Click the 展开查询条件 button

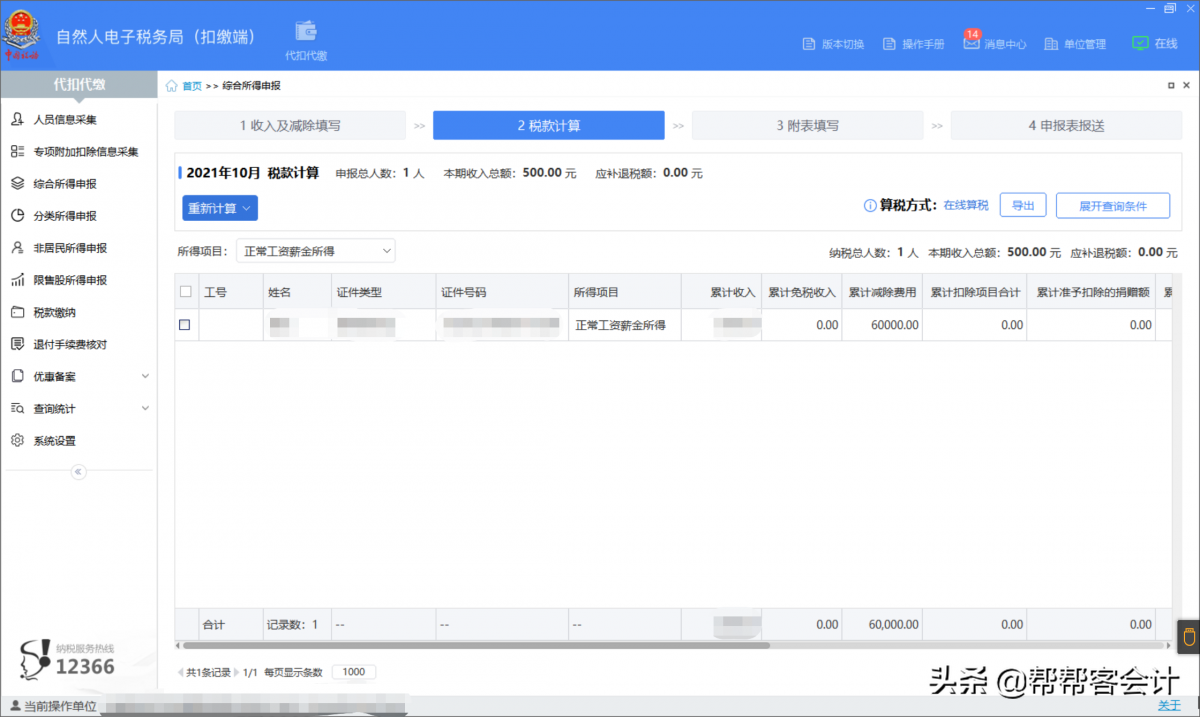click(1112, 205)
